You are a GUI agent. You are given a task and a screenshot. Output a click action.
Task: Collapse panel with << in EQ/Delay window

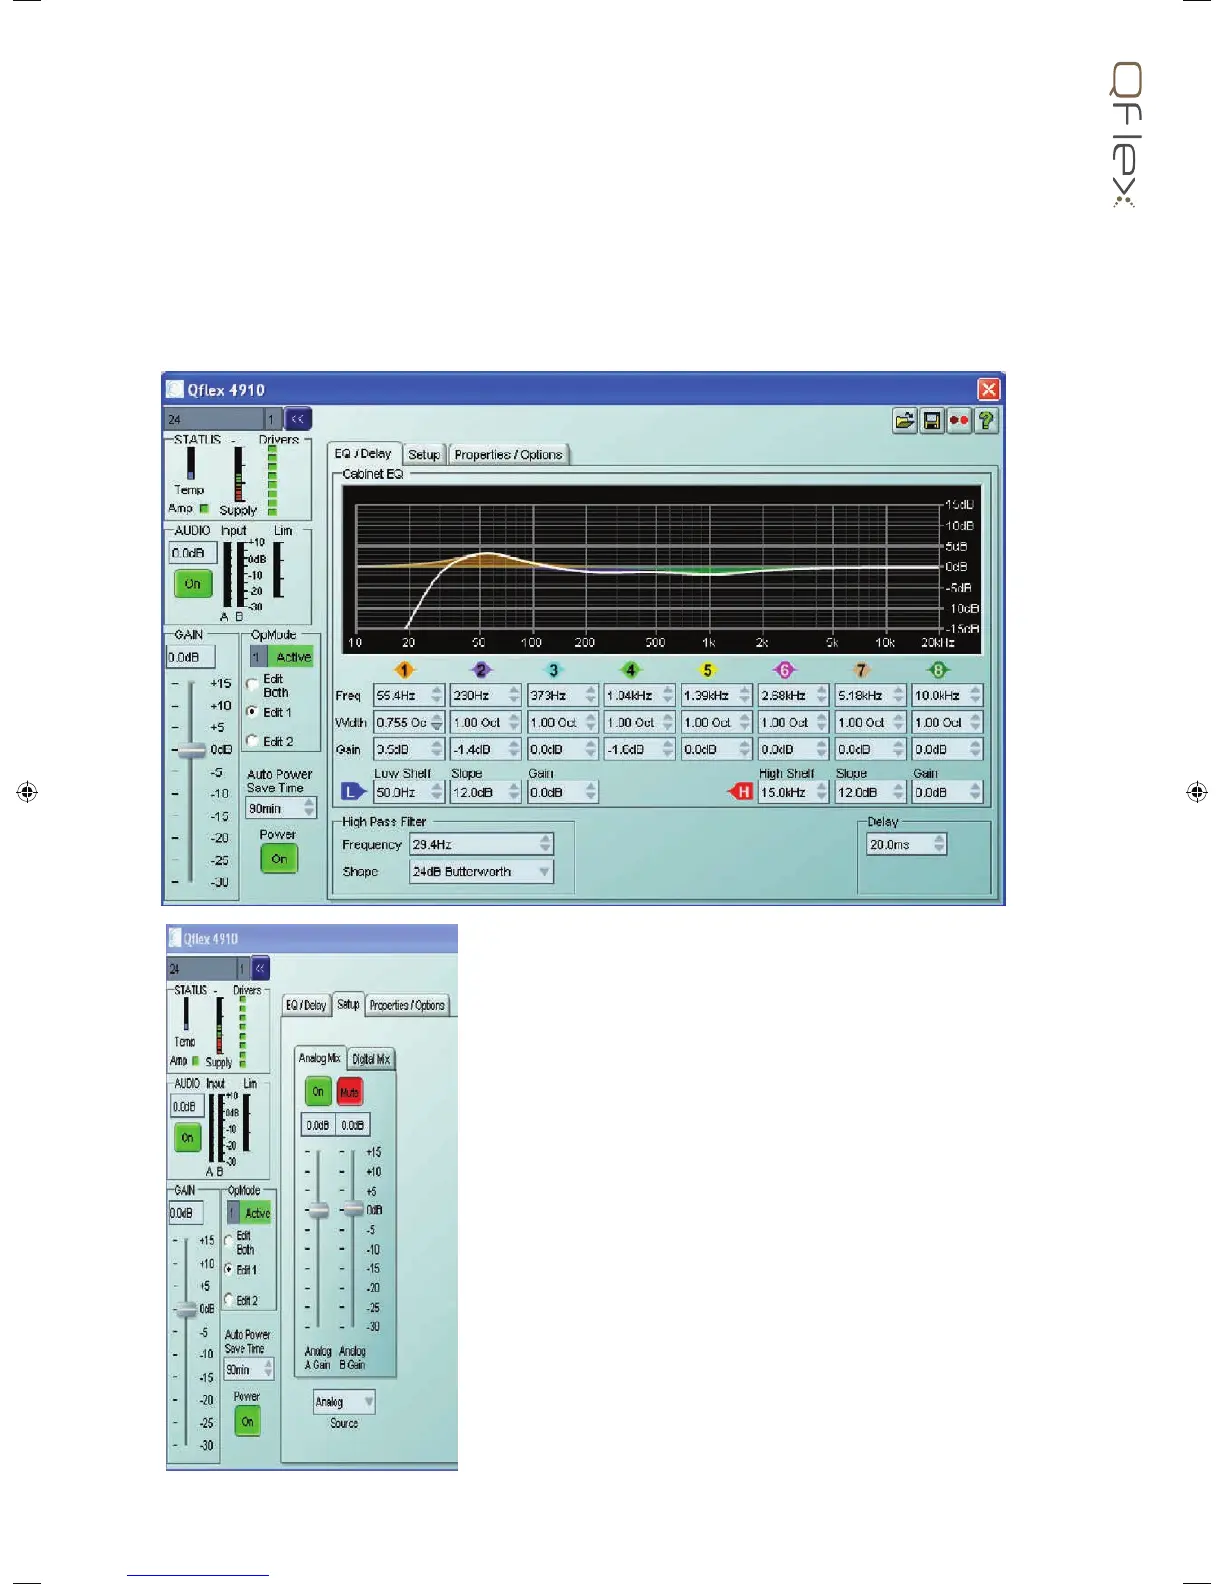298,419
